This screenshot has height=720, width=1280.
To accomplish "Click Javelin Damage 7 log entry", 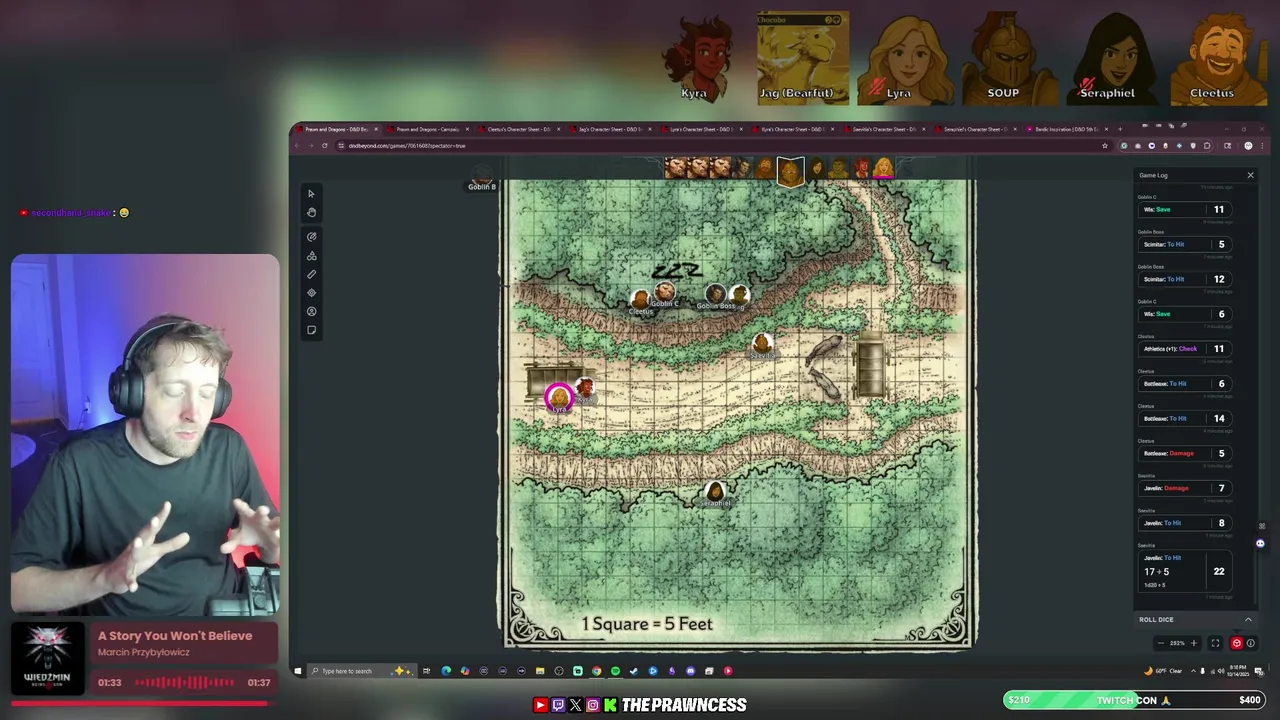I will point(1185,488).
